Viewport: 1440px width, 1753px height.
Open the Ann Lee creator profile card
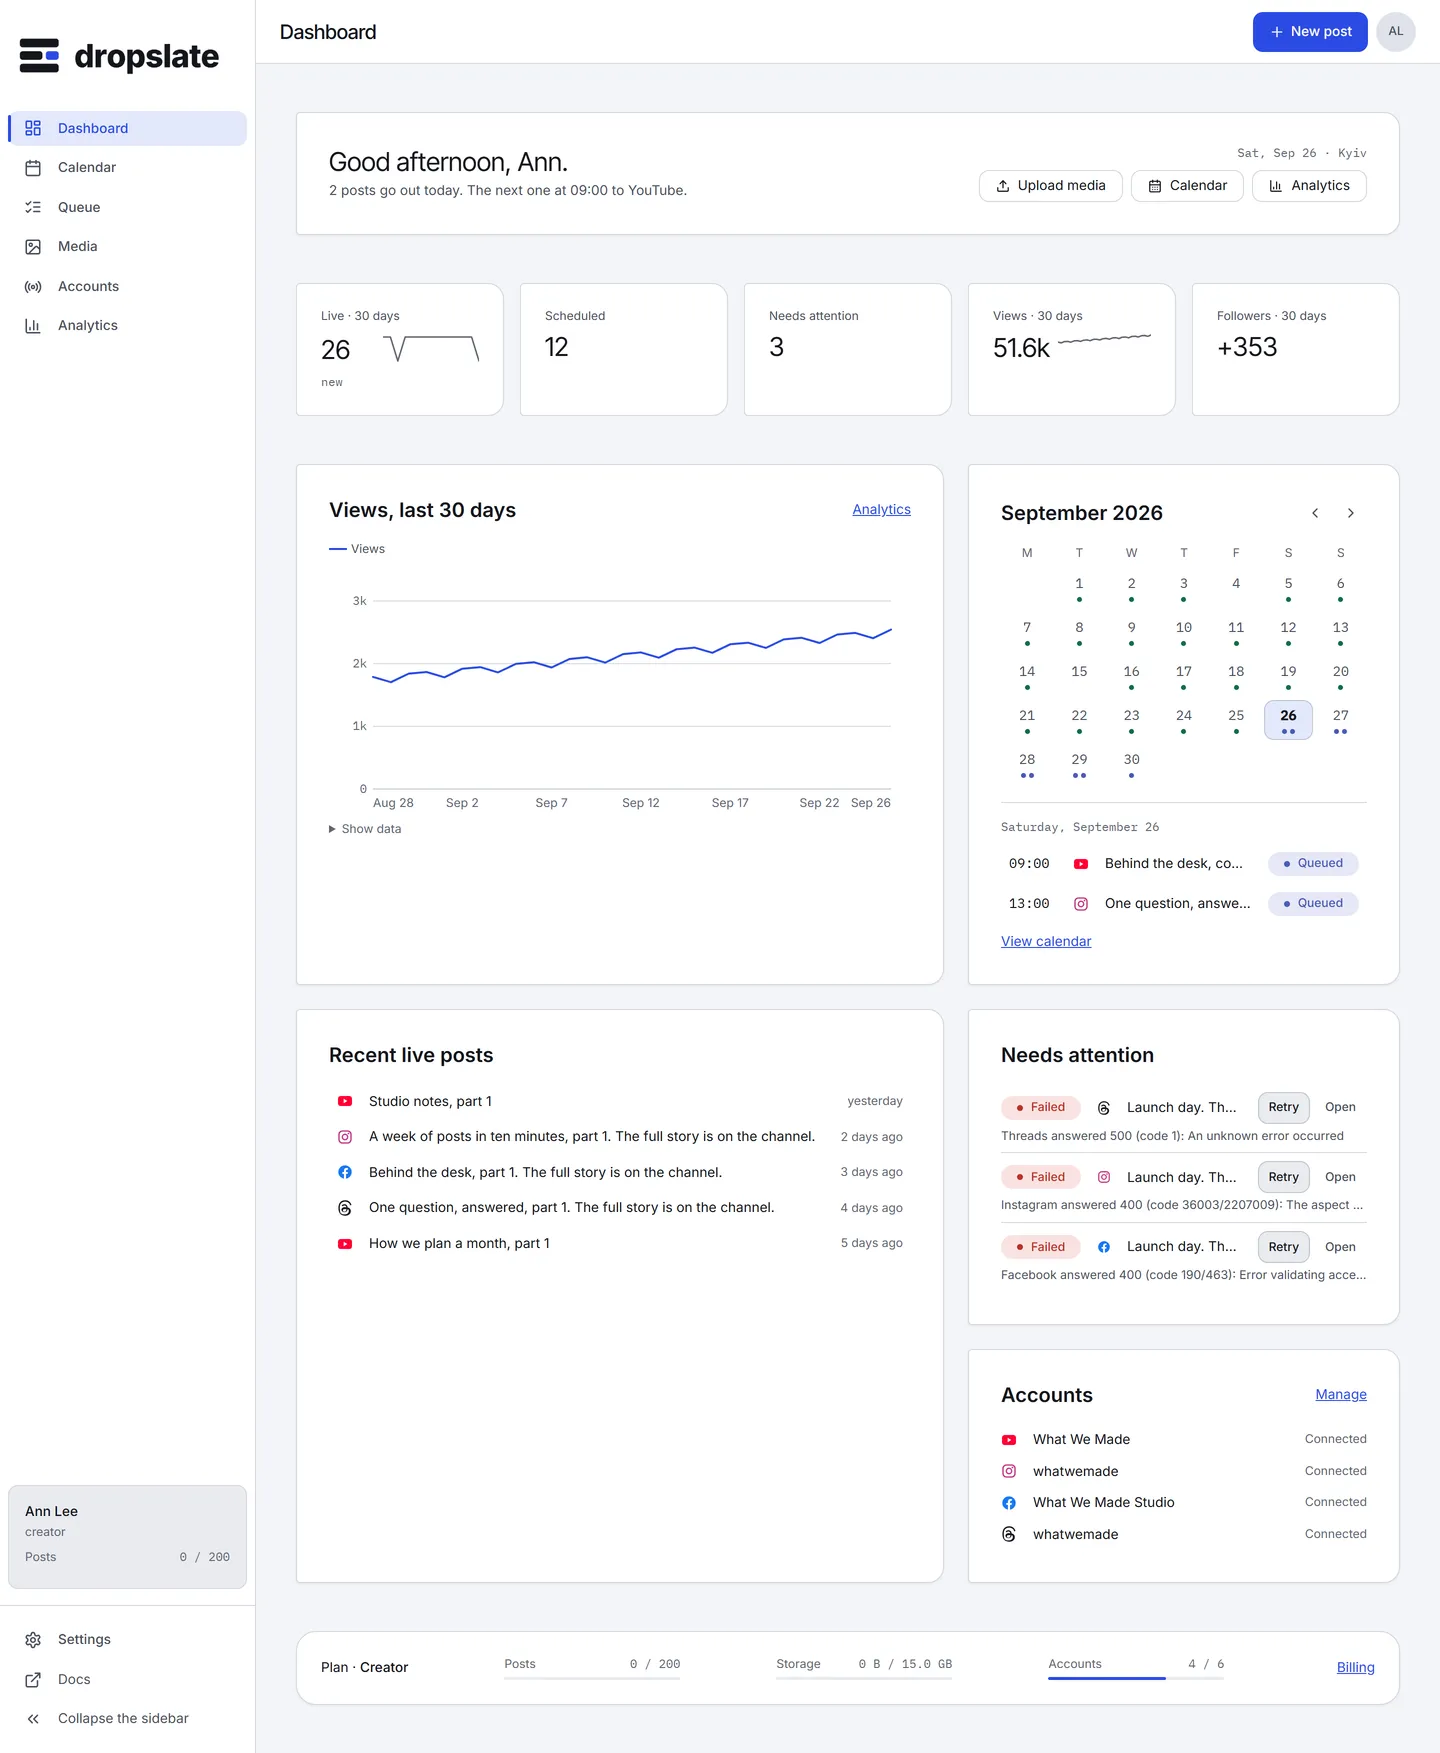(x=127, y=1537)
